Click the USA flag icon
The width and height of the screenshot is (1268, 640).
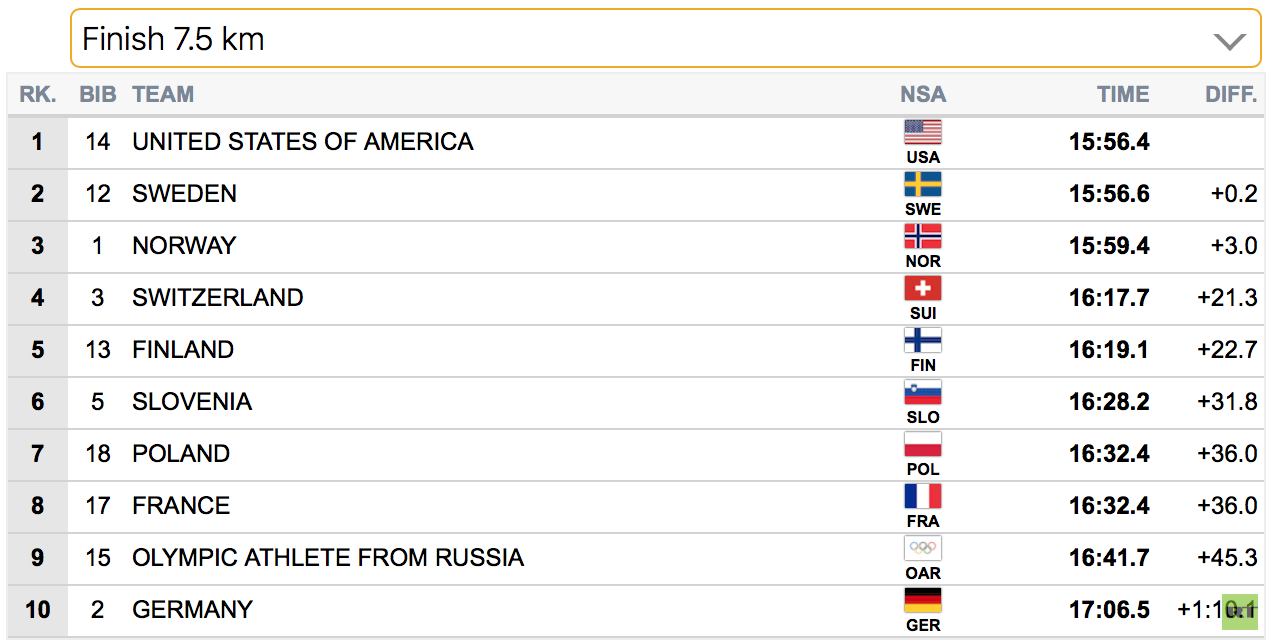coord(923,132)
